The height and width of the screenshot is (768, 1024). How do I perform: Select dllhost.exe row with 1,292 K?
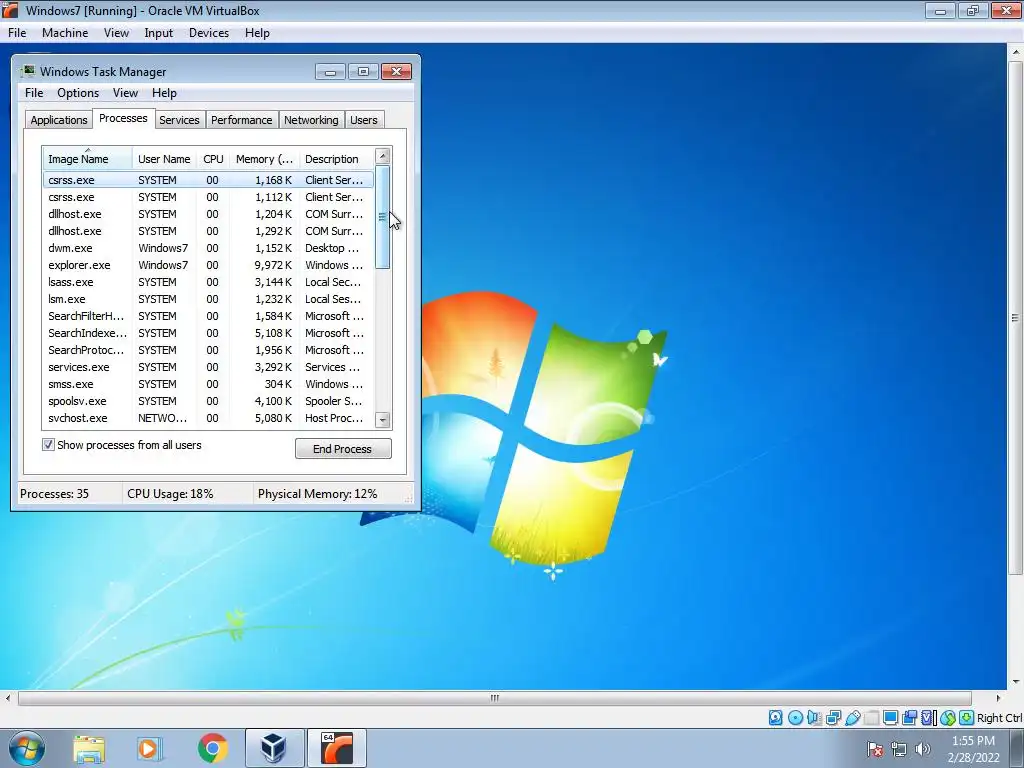[x=208, y=231]
